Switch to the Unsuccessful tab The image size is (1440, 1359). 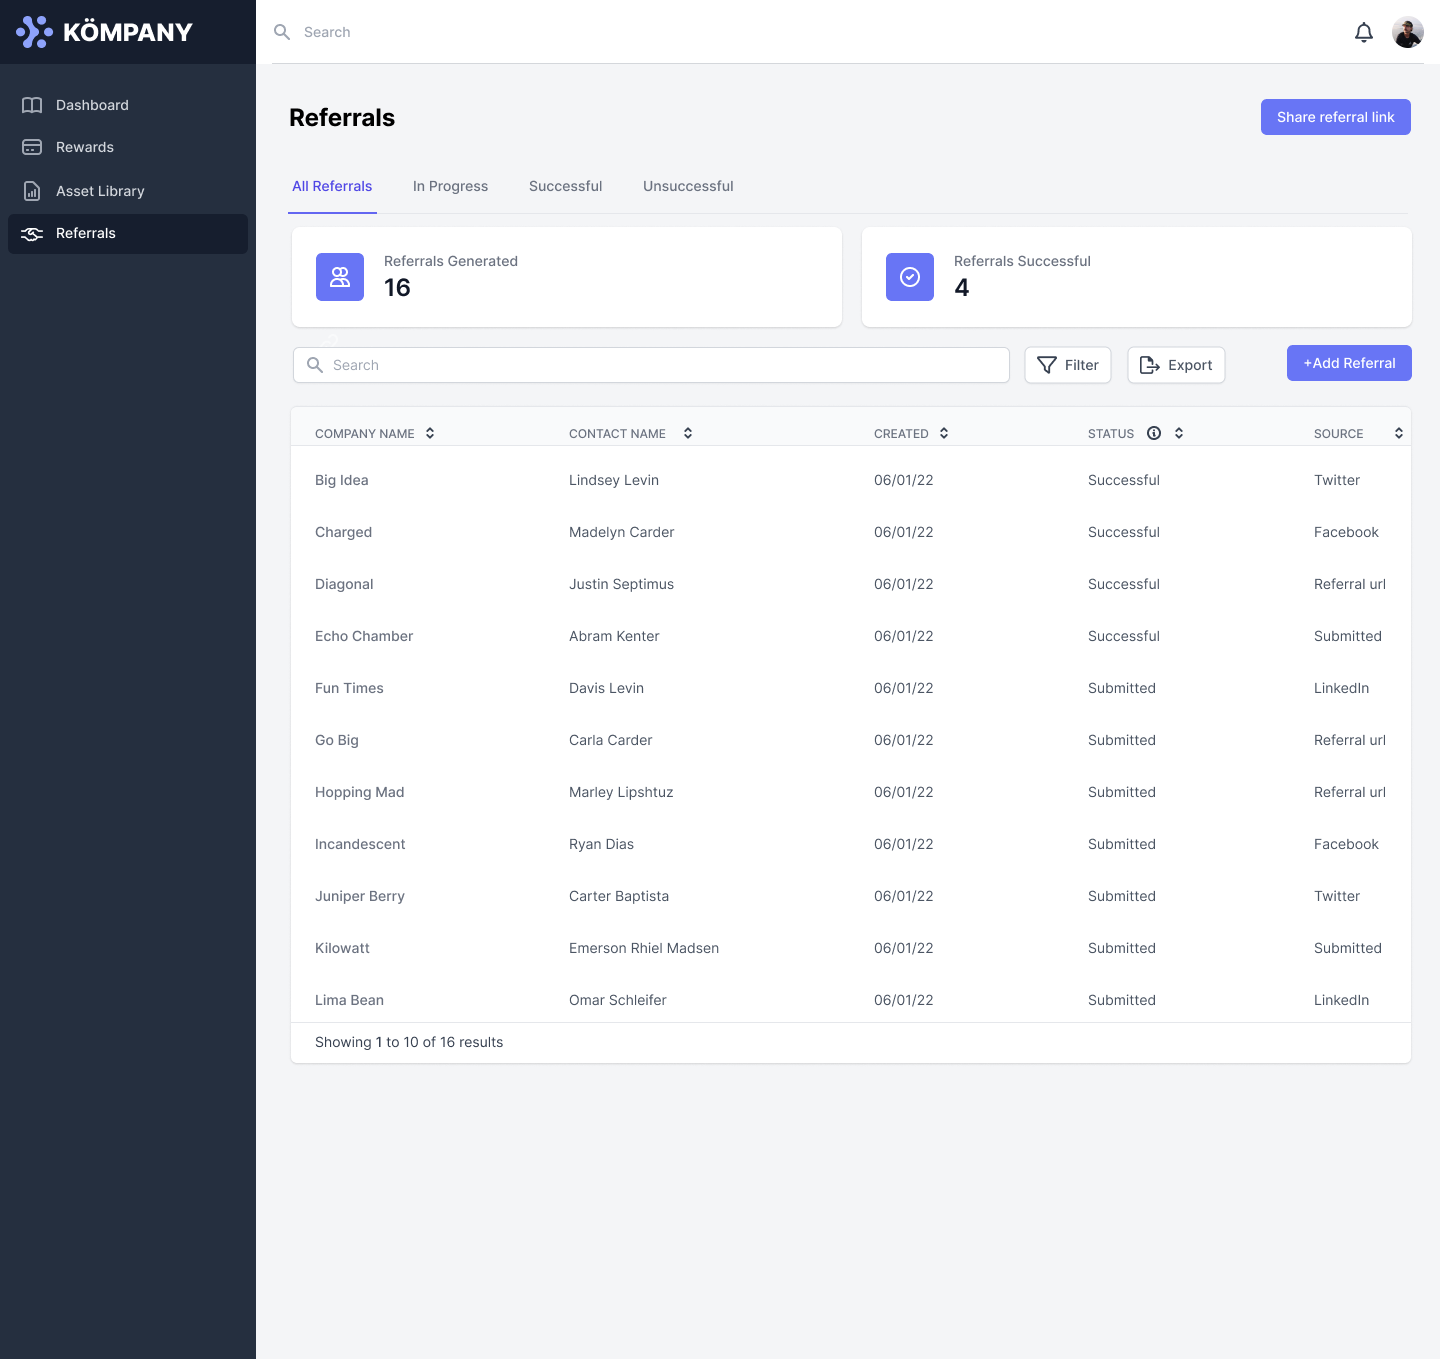pos(687,186)
